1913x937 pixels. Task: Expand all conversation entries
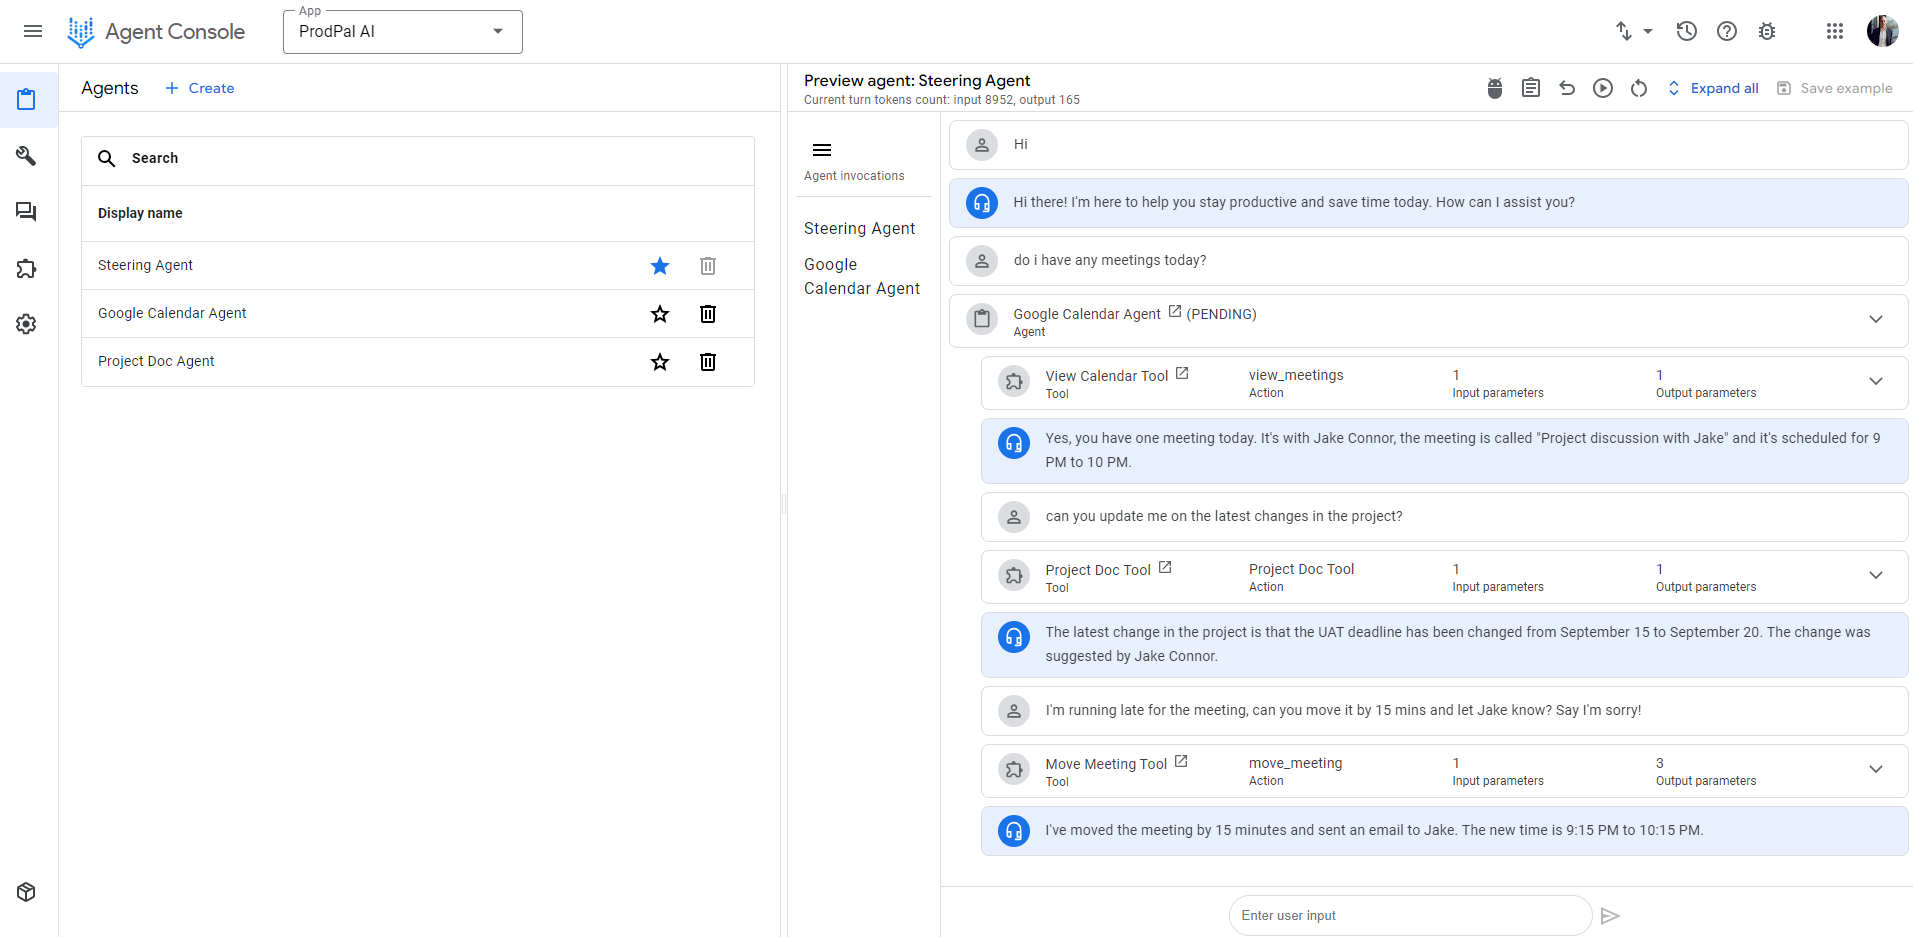point(1713,88)
